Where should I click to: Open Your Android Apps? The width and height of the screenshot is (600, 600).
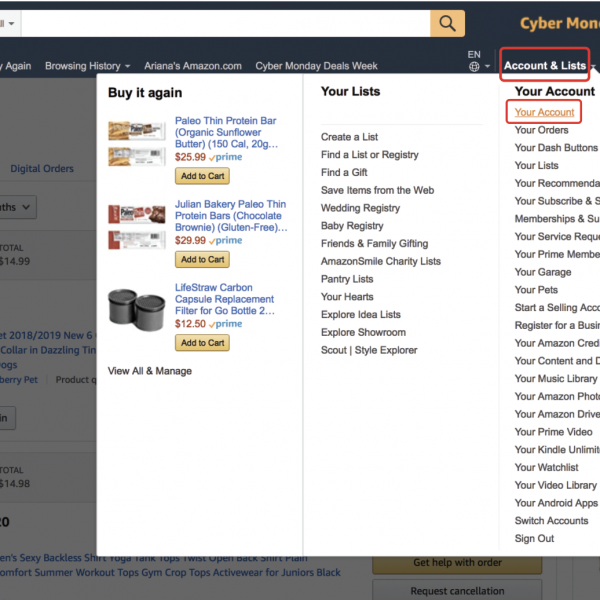(x=556, y=503)
